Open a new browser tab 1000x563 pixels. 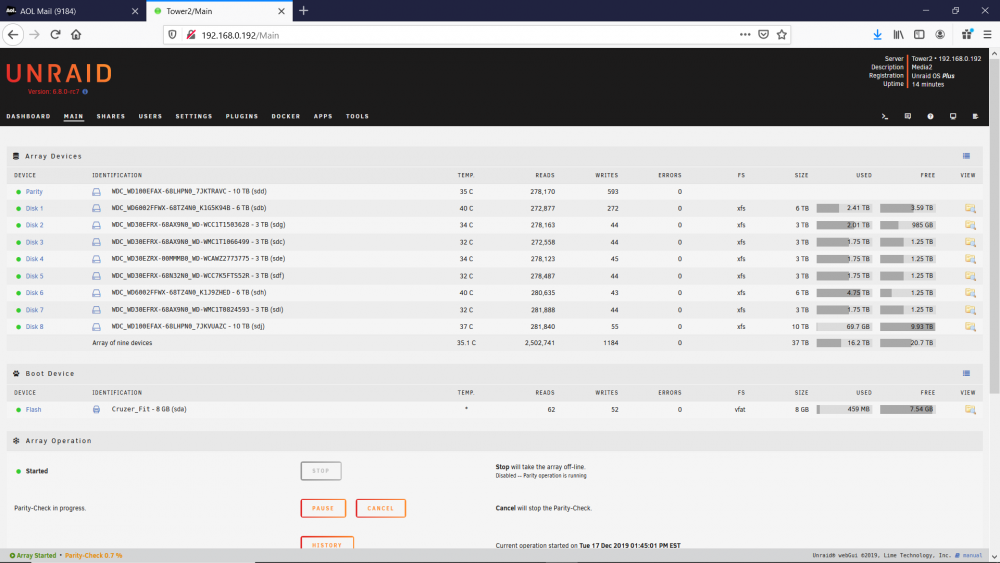click(304, 11)
